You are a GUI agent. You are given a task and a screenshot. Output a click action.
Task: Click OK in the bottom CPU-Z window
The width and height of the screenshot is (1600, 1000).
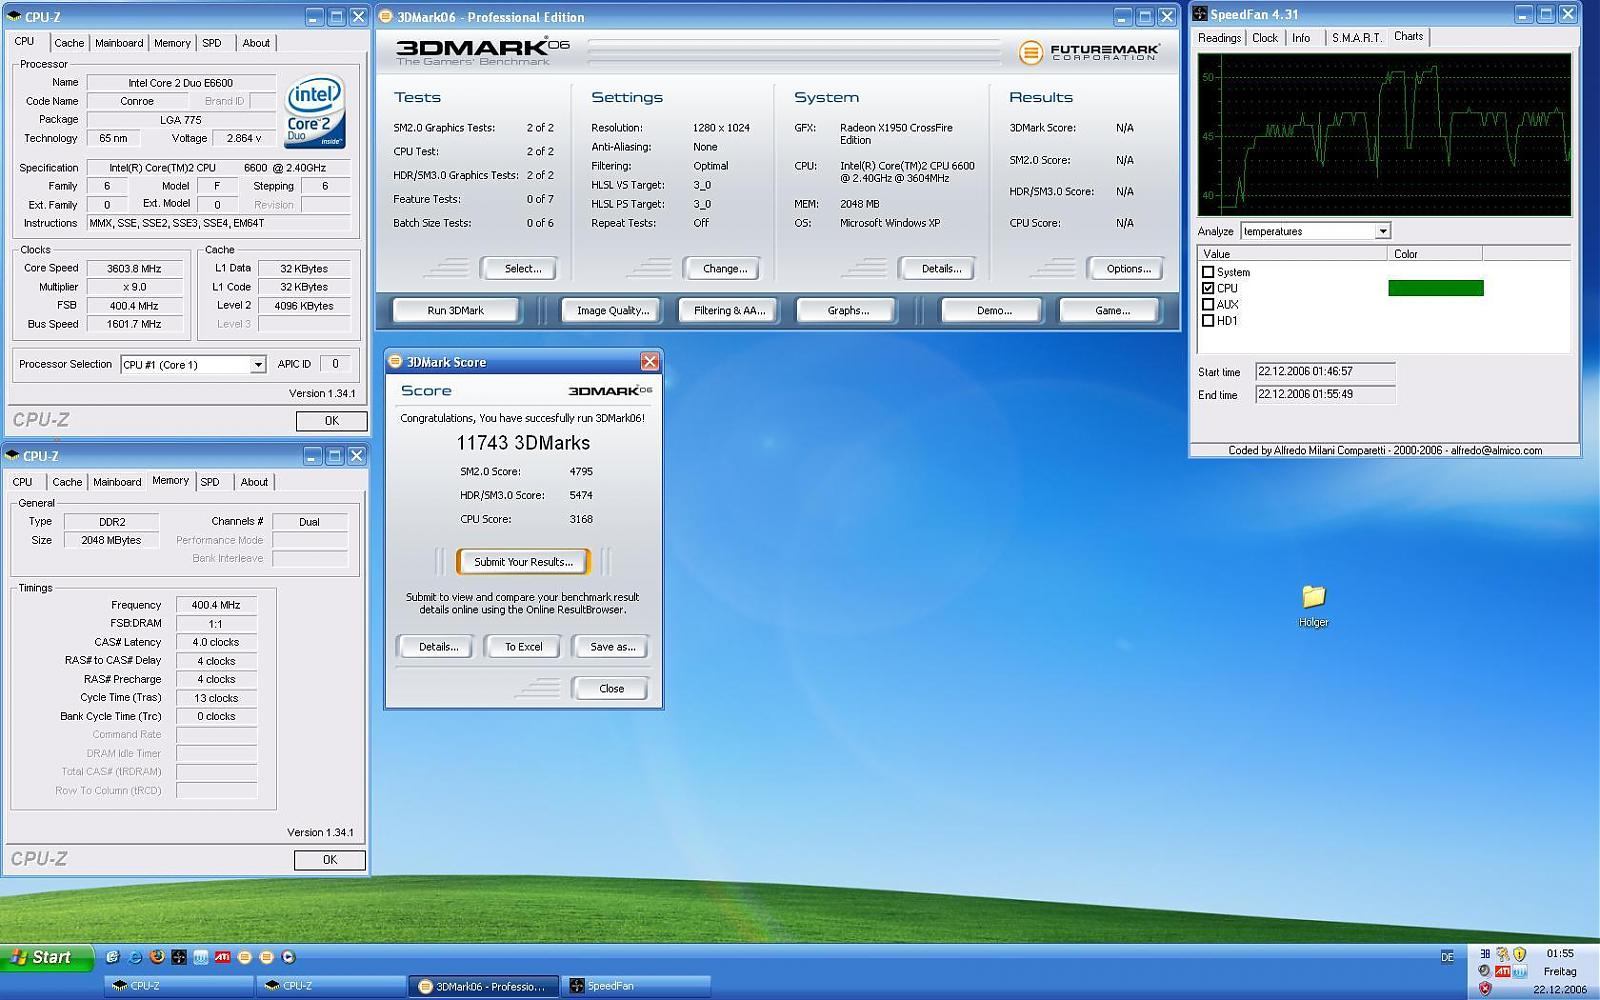coord(330,860)
